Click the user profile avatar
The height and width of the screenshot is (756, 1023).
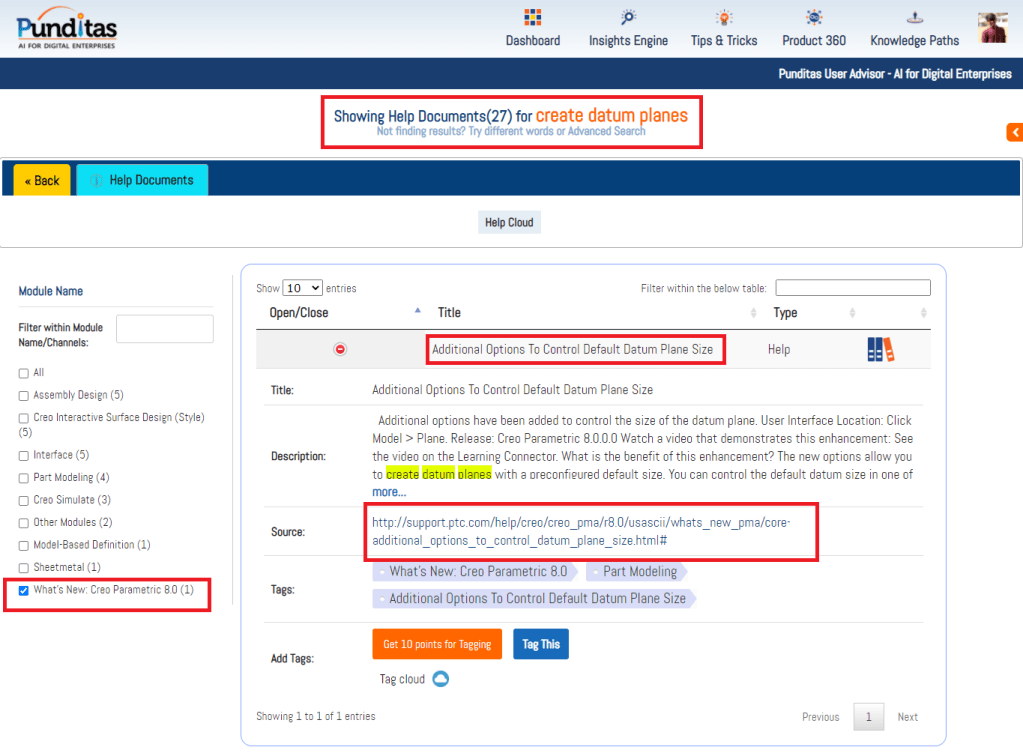992,27
